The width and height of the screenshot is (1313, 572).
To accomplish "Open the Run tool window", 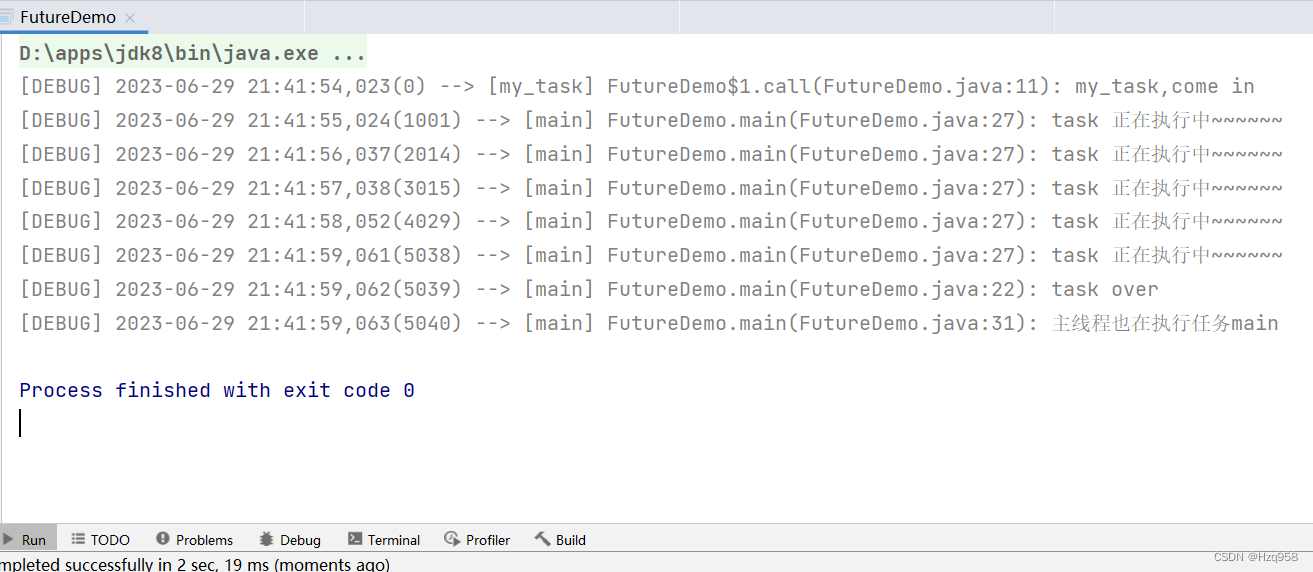I will click(26, 539).
